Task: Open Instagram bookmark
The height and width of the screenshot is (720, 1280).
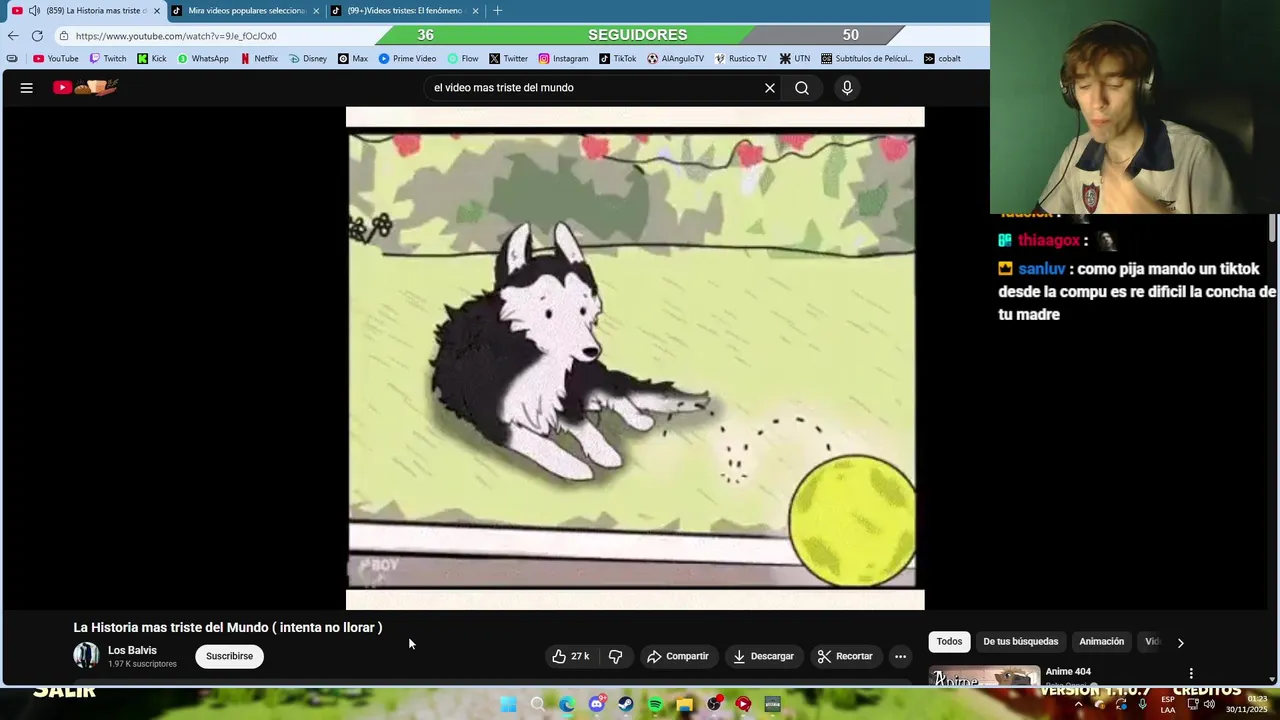Action: (x=563, y=59)
